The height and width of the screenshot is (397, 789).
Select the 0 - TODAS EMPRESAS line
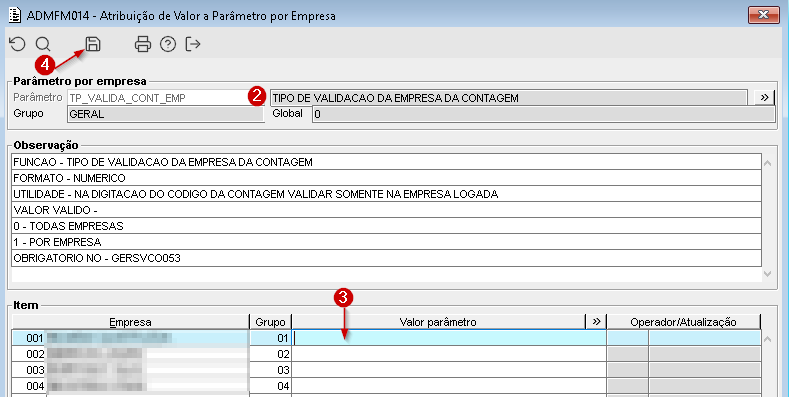point(386,226)
